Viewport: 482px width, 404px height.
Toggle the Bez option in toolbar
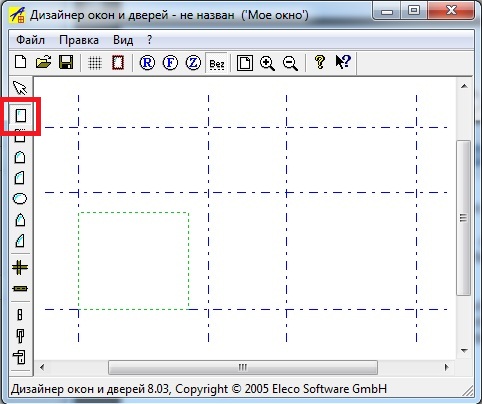217,63
